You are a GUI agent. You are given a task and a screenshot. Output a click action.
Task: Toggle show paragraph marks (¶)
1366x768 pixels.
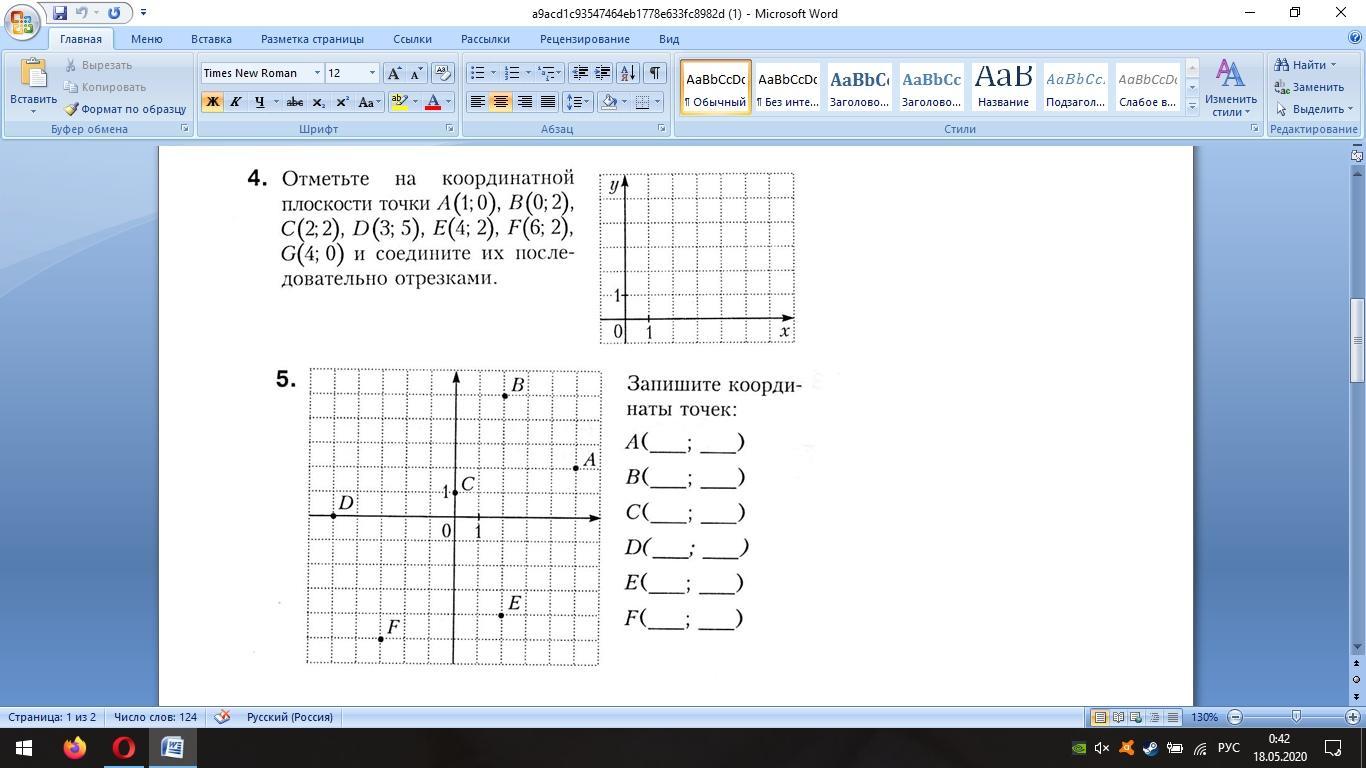654,73
